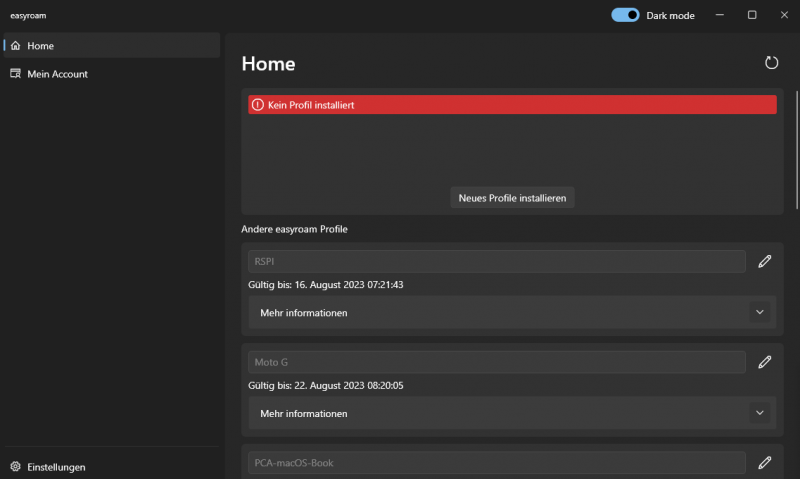Image resolution: width=800 pixels, height=479 pixels.
Task: Click the Einstellungen gear icon
Action: tap(15, 466)
